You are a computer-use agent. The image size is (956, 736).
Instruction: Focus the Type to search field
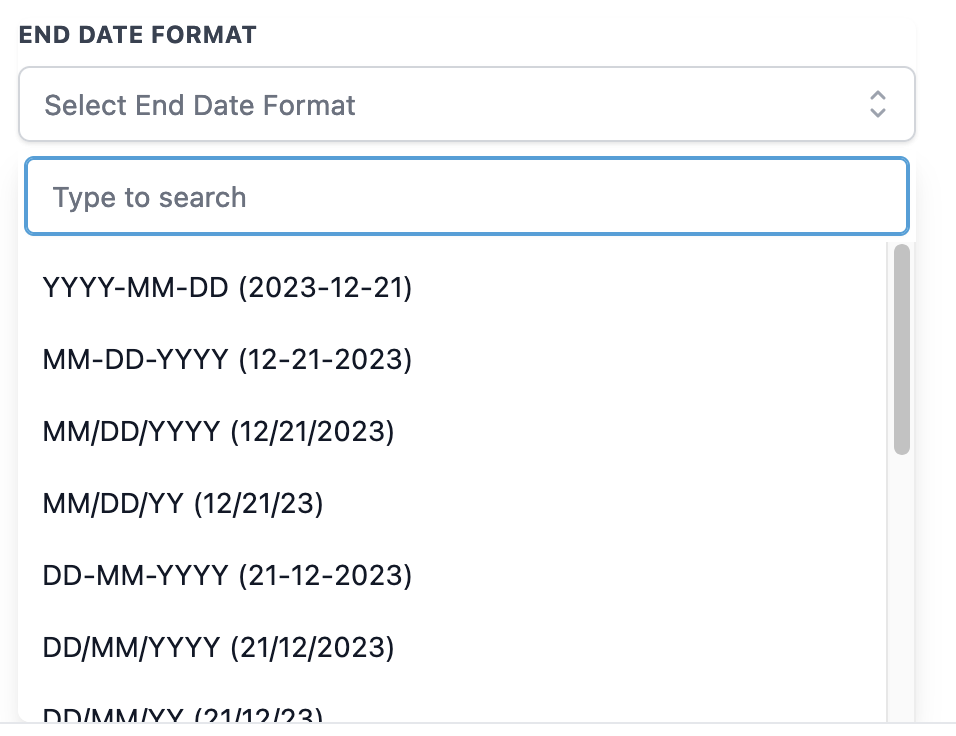click(x=466, y=196)
